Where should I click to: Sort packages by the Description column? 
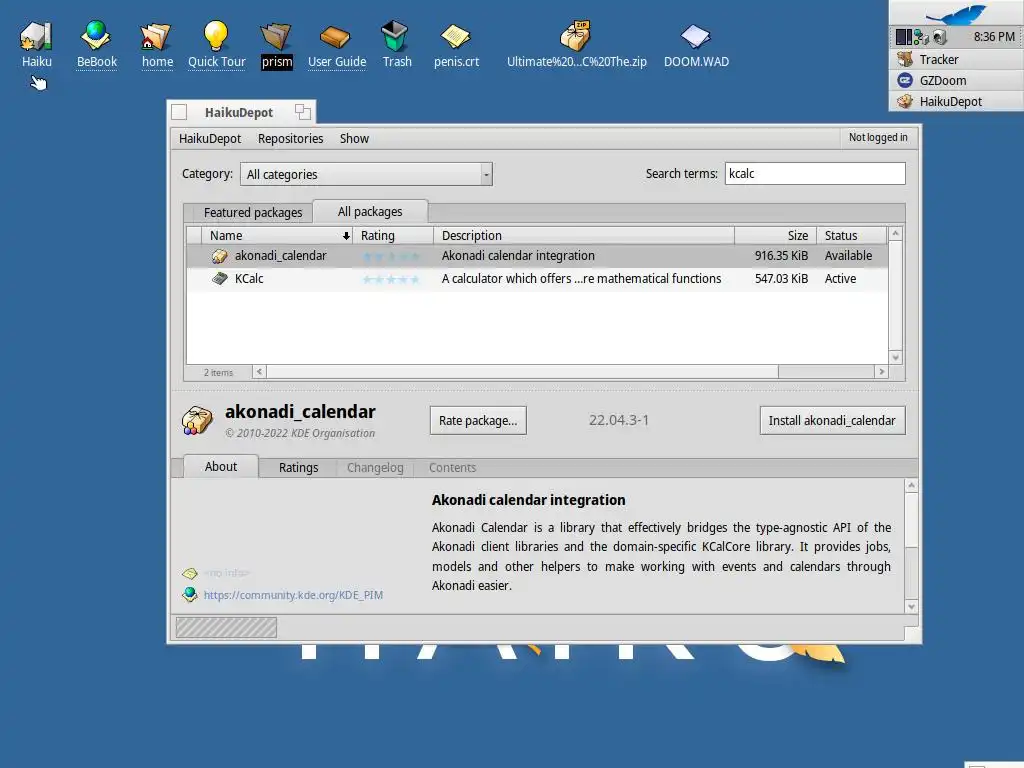click(584, 235)
